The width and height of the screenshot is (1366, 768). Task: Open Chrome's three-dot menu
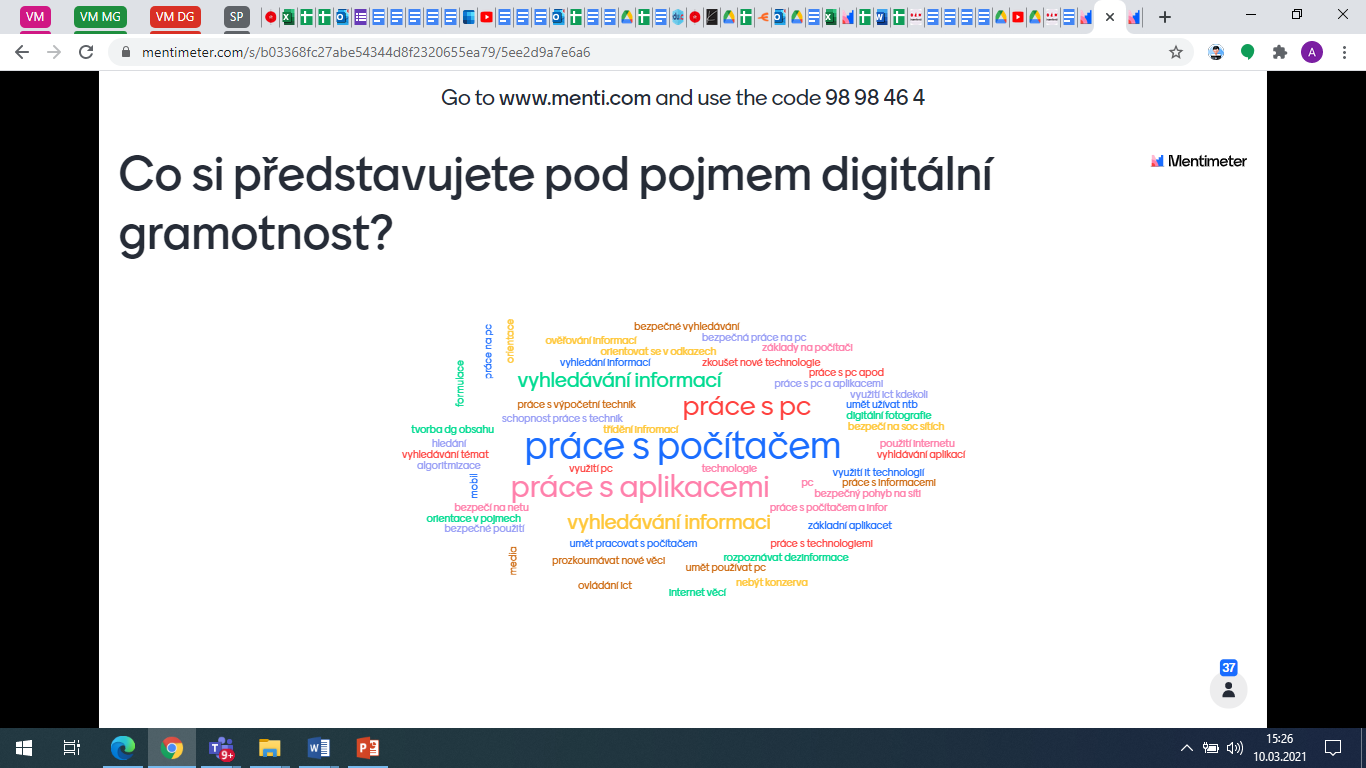1343,52
